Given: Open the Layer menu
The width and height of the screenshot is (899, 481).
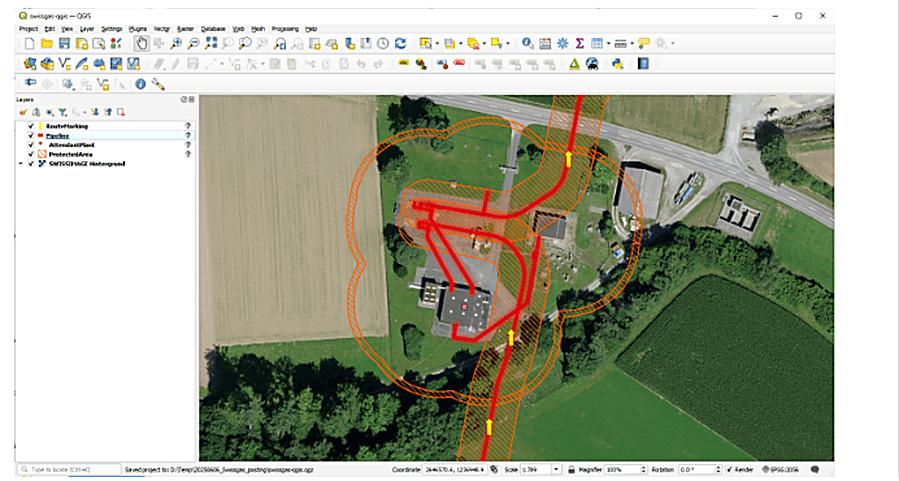Looking at the screenshot, I should pyautogui.click(x=87, y=29).
